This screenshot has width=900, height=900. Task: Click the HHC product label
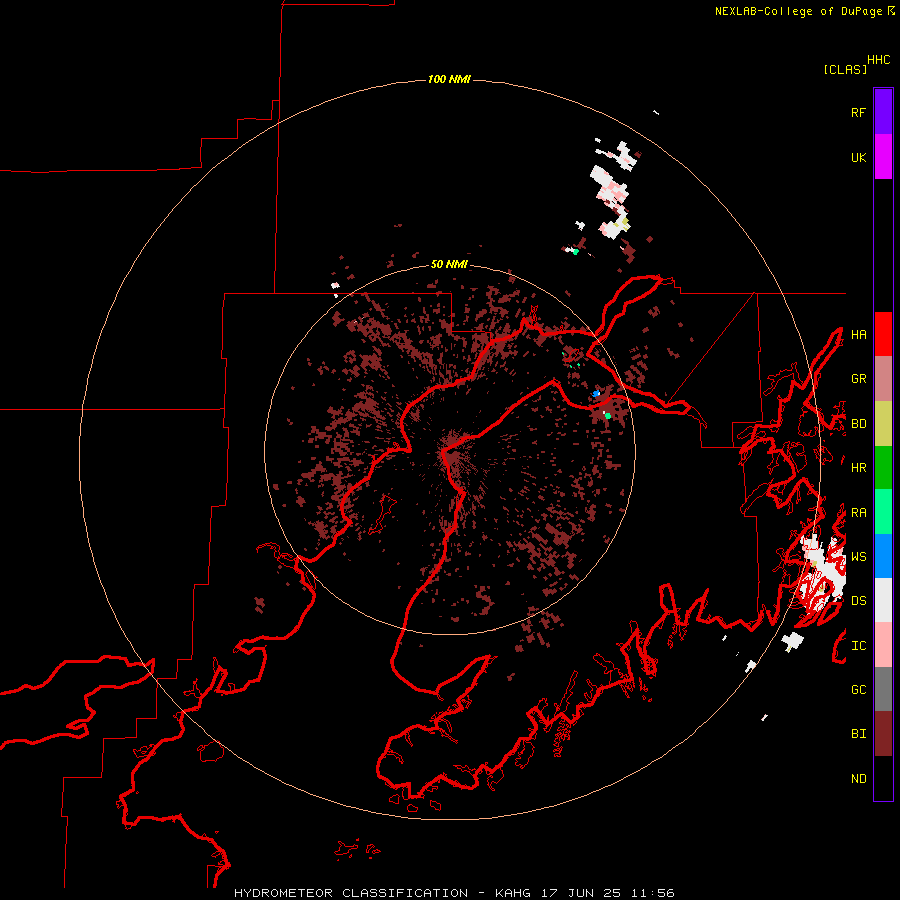point(879,60)
